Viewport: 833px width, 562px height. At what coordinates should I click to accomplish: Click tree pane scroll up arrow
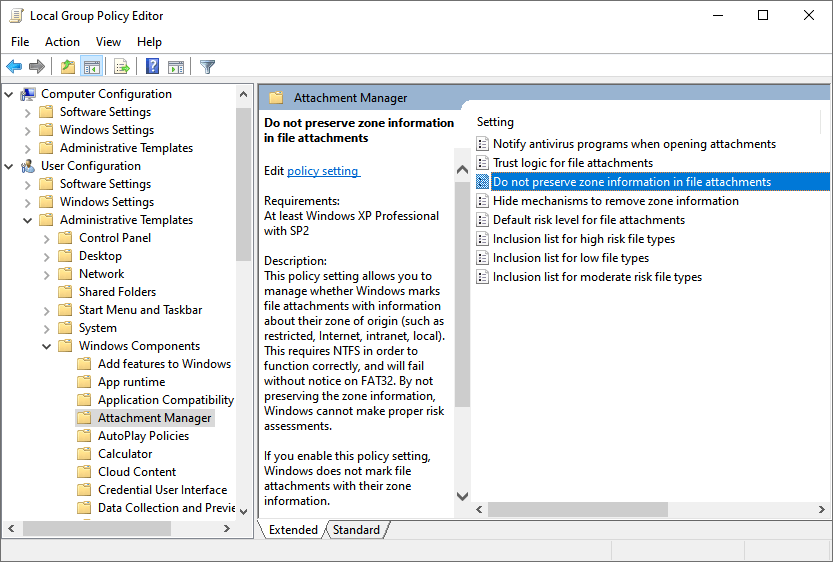point(244,94)
